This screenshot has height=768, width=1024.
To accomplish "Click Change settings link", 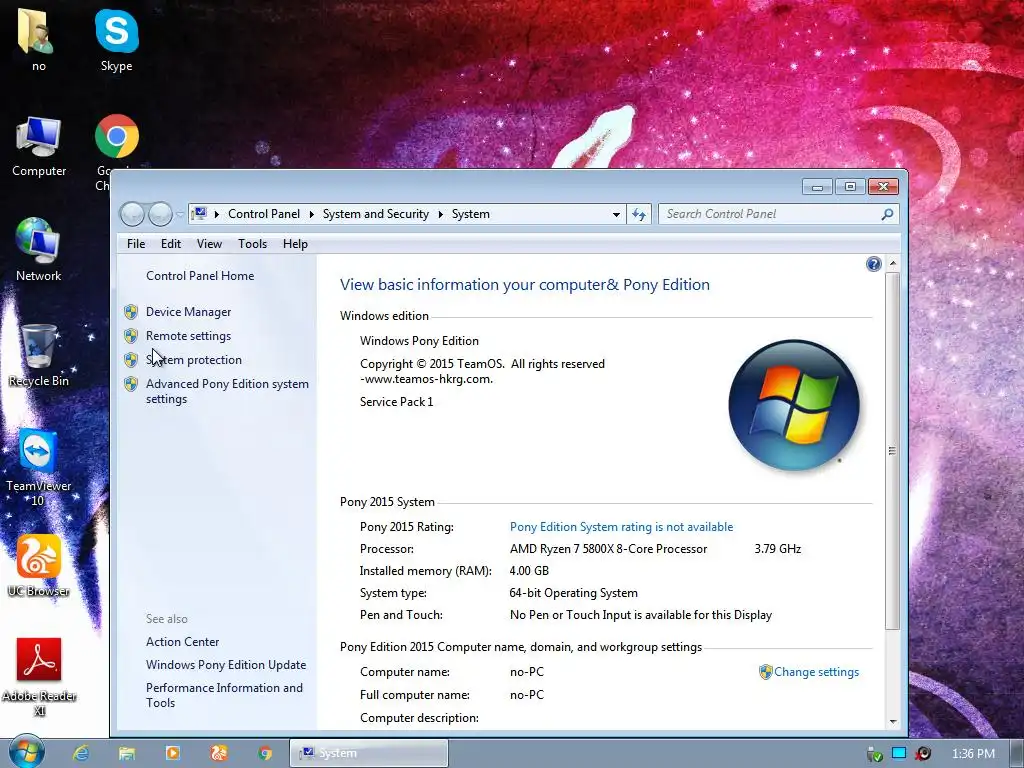I will (x=816, y=672).
